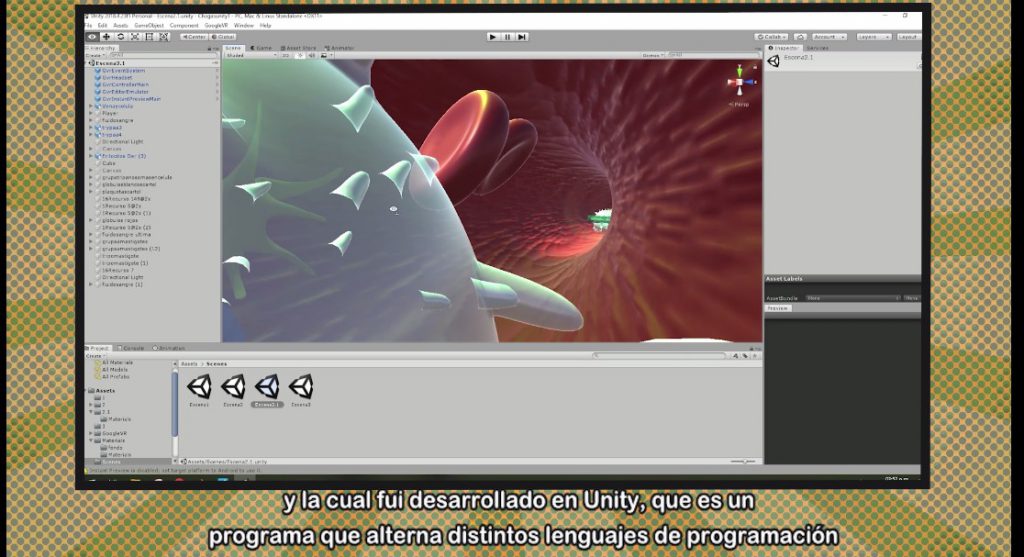Viewport: 1024px width, 557px height.
Task: Switch to the Animator tab
Action: [x=340, y=48]
